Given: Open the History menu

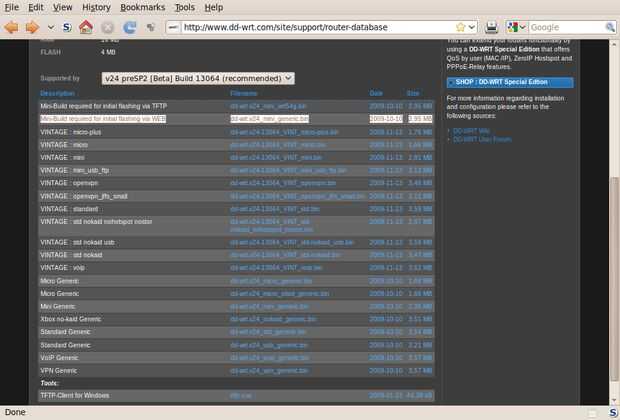Looking at the screenshot, I should [x=96, y=8].
